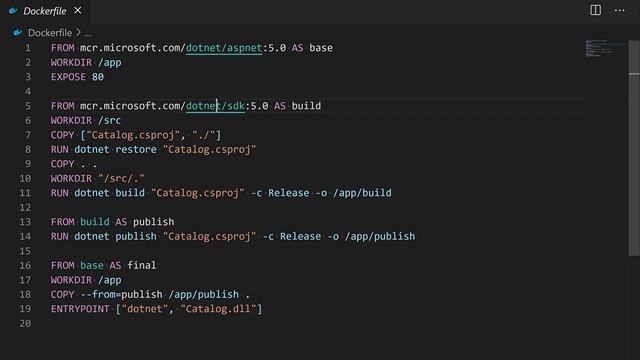This screenshot has width=640, height=360.
Task: Click line number 1 in gutter
Action: pos(28,48)
